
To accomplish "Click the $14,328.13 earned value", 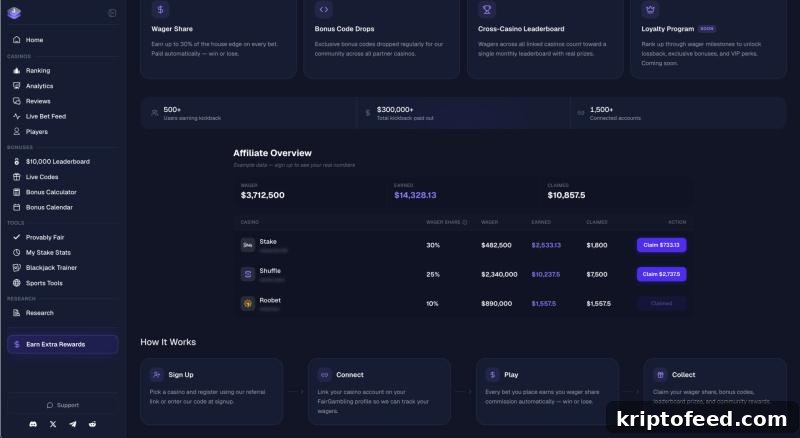I will point(415,195).
